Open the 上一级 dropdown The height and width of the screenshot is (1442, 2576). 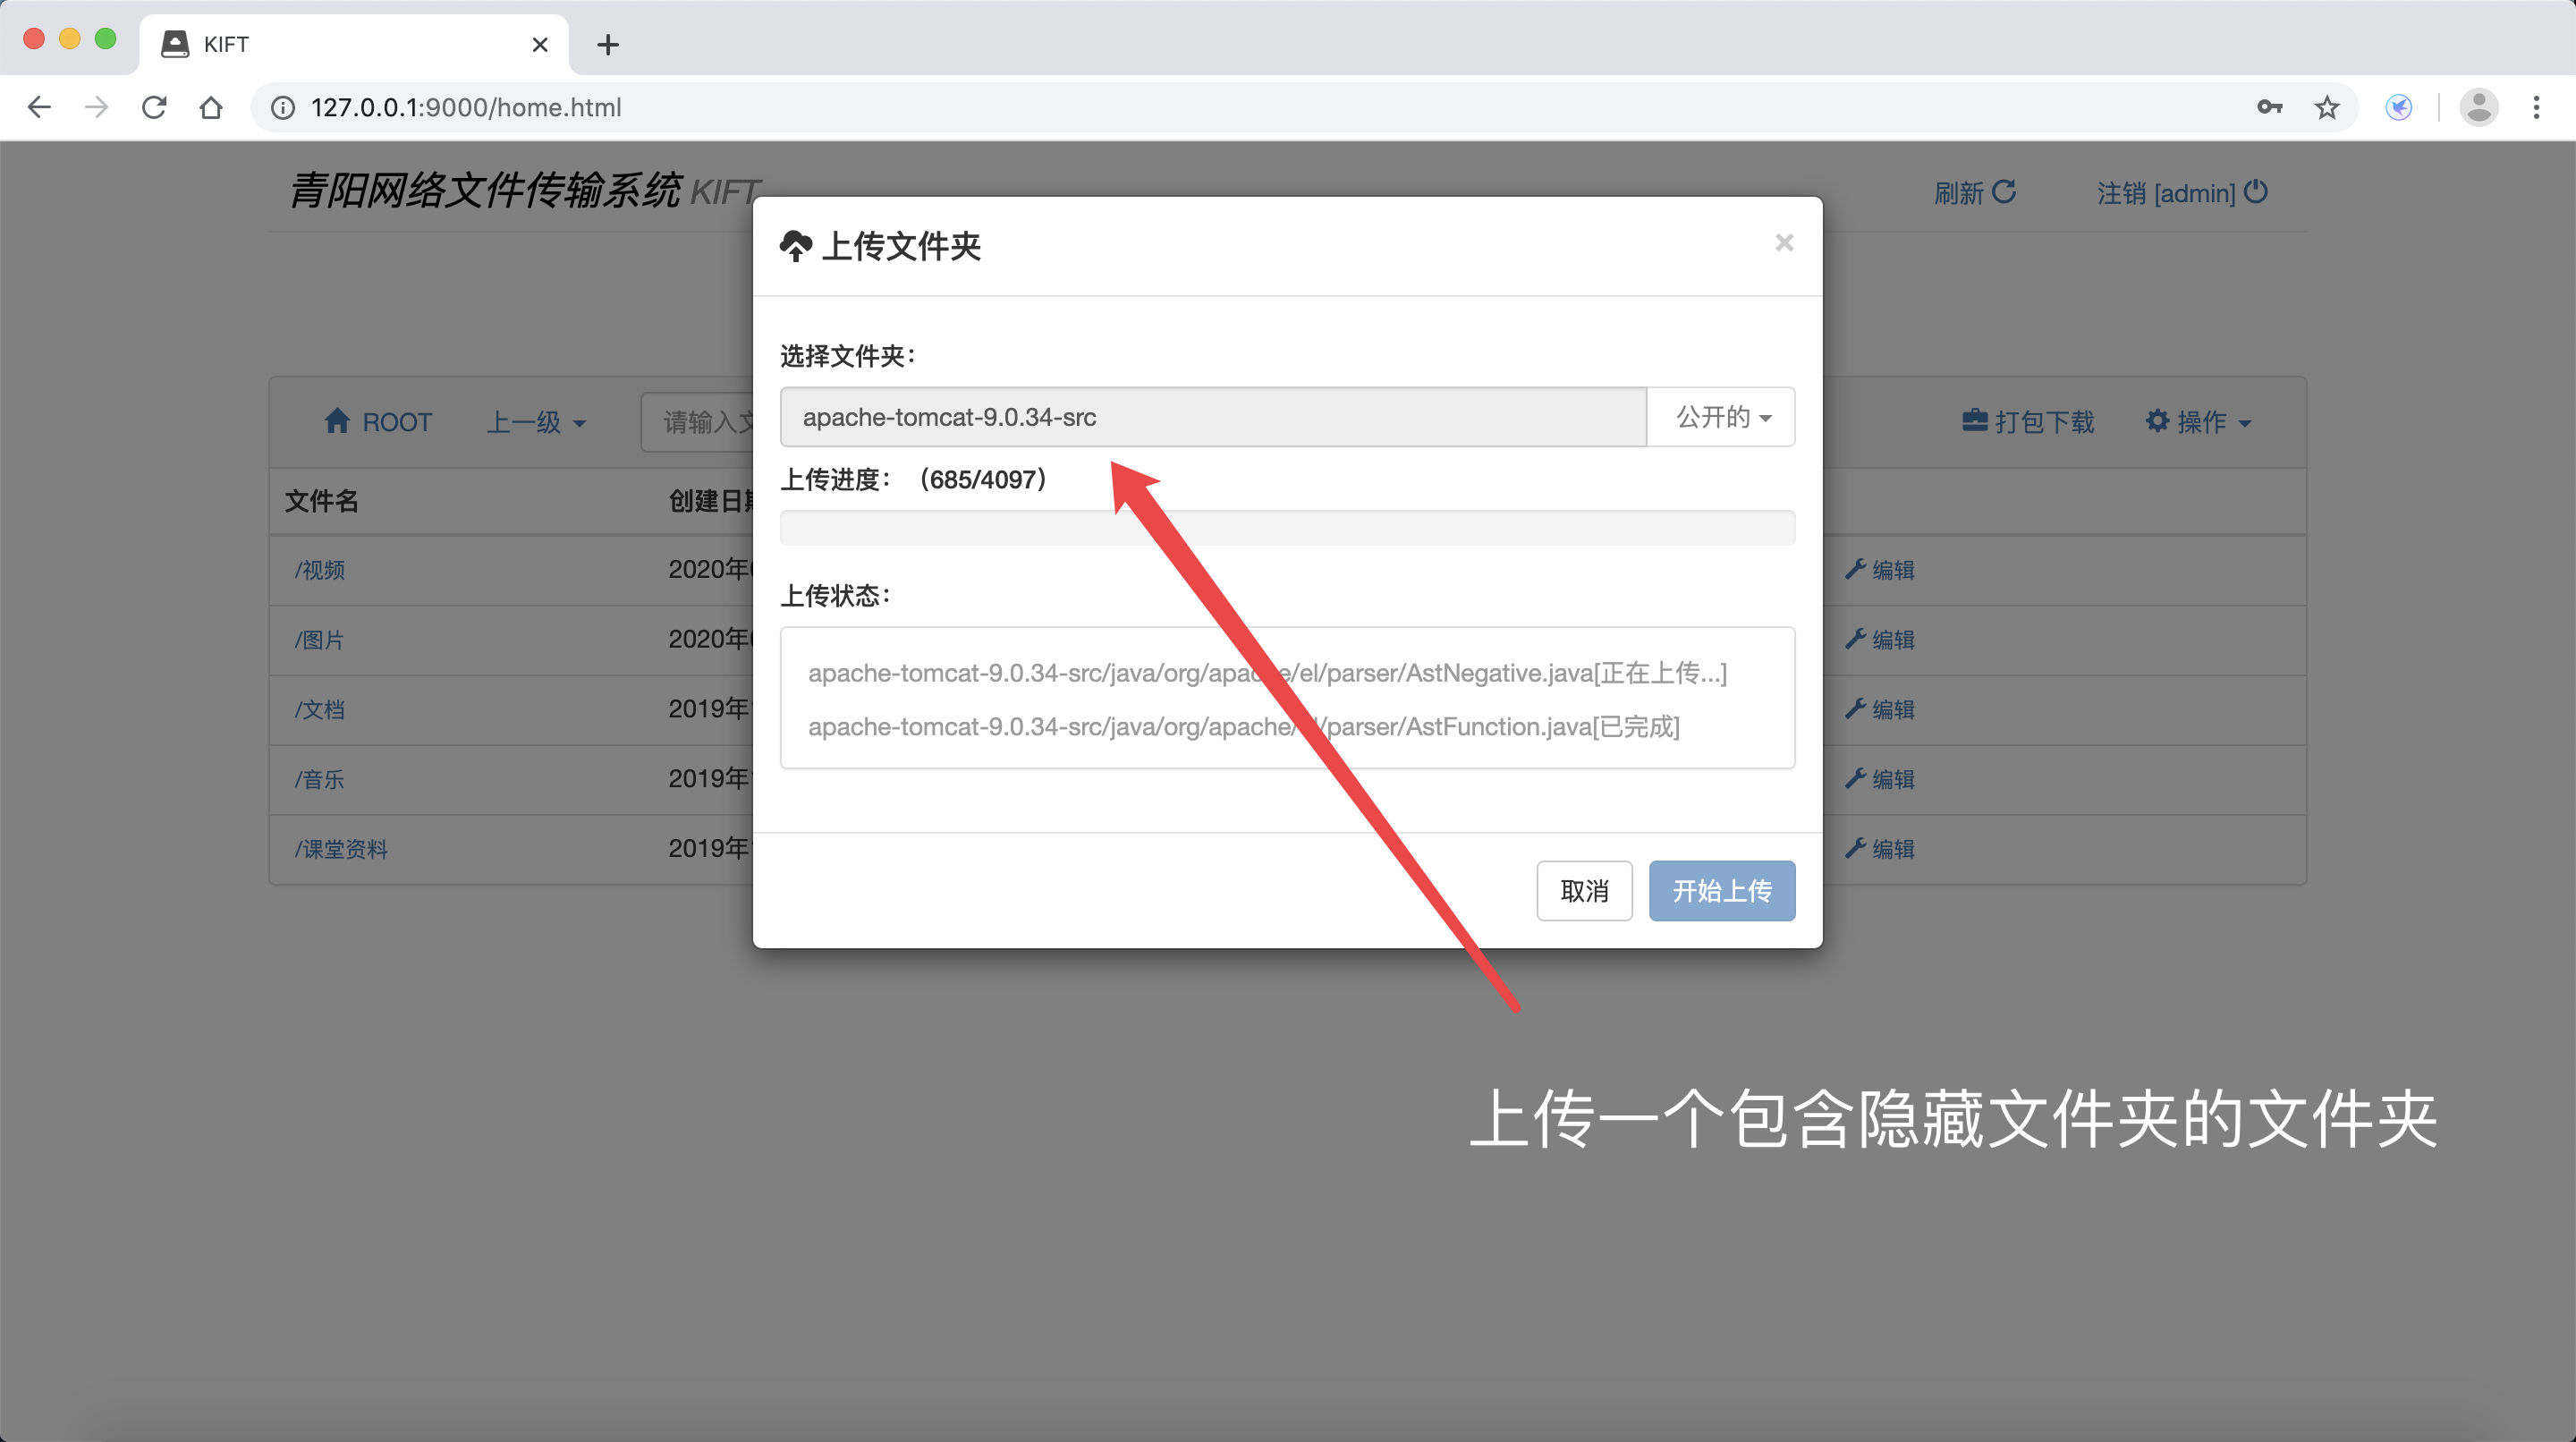[536, 422]
